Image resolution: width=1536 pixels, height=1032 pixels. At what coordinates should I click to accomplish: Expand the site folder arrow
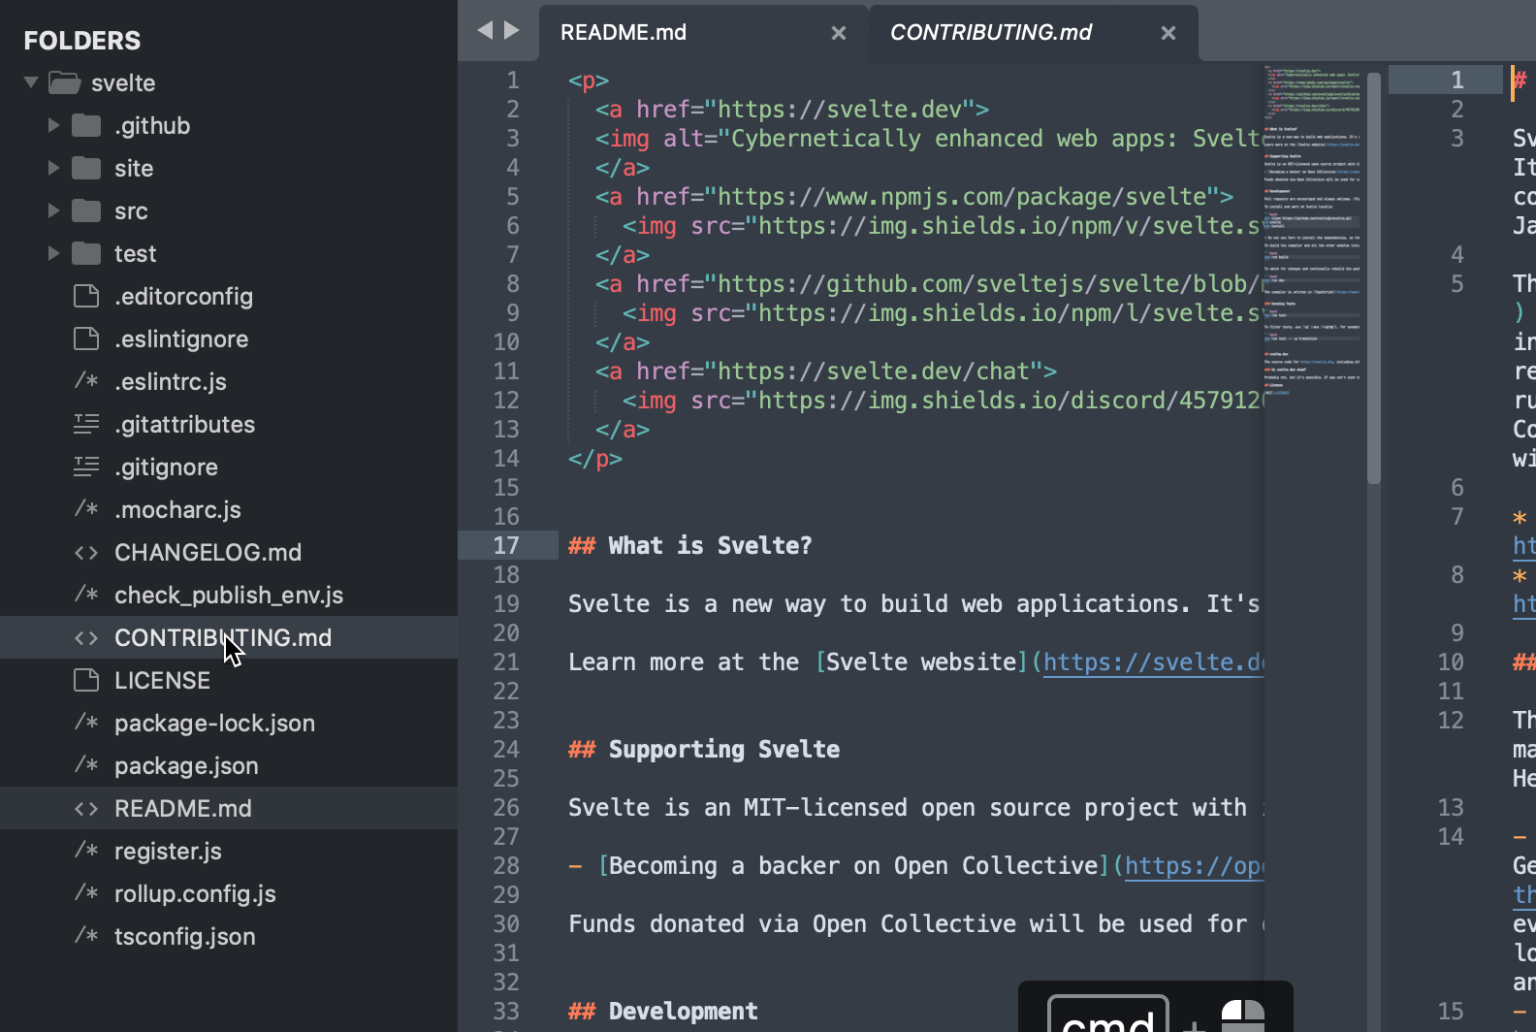[x=54, y=168]
